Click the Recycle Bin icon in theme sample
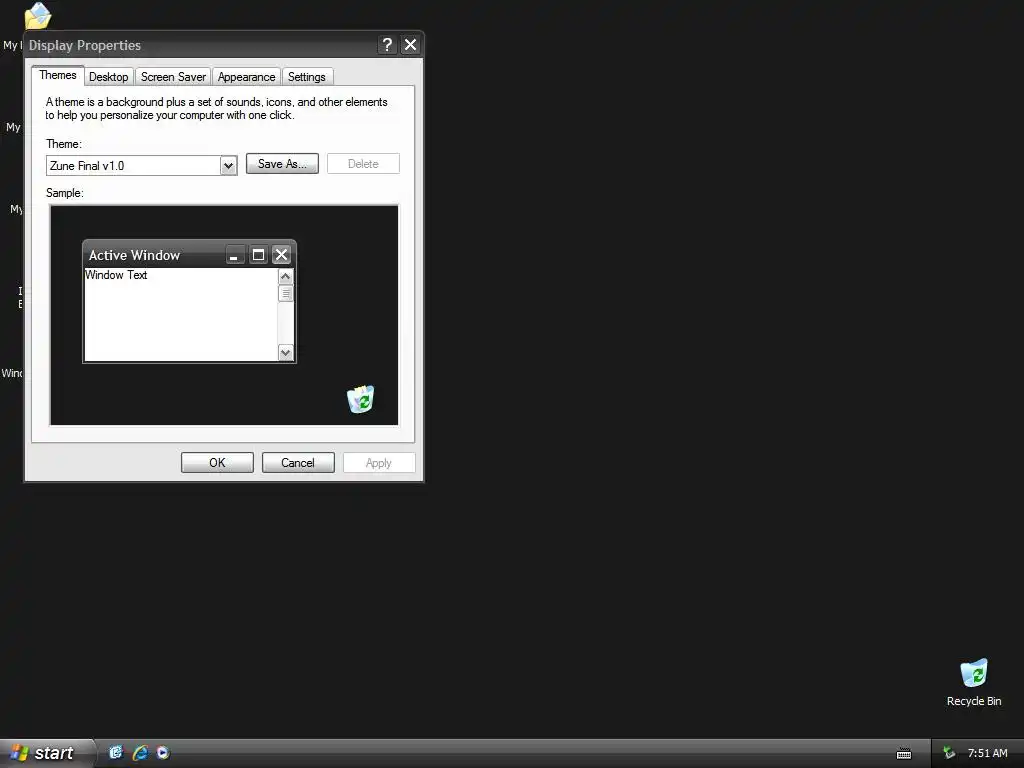 coord(360,399)
